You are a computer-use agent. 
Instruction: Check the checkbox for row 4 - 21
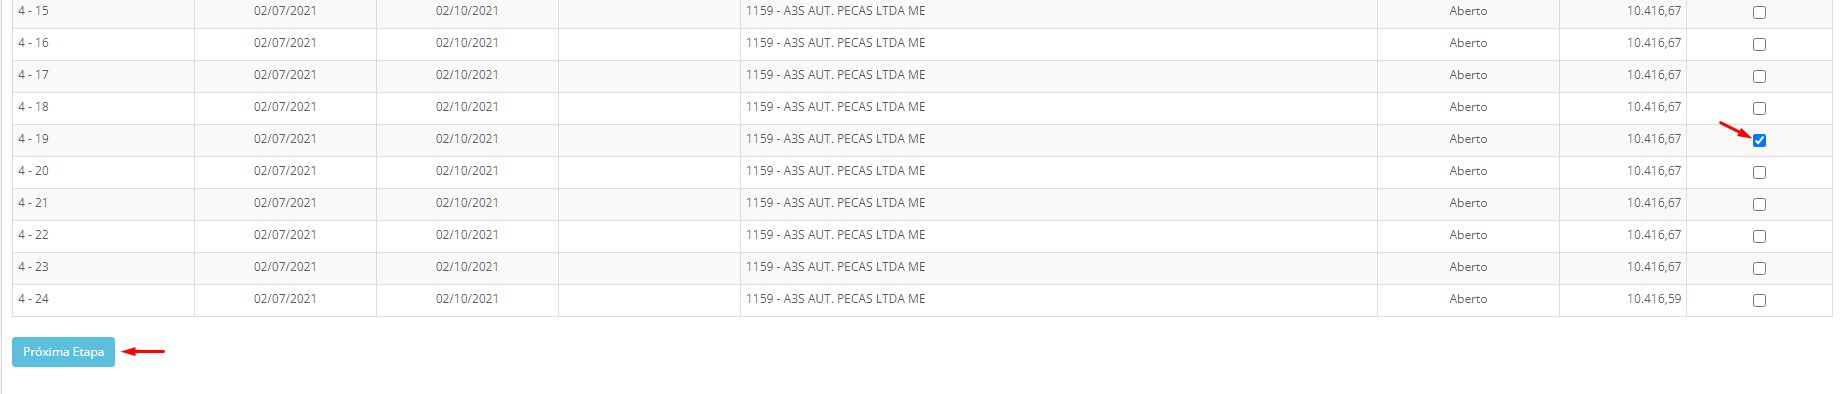click(1759, 204)
